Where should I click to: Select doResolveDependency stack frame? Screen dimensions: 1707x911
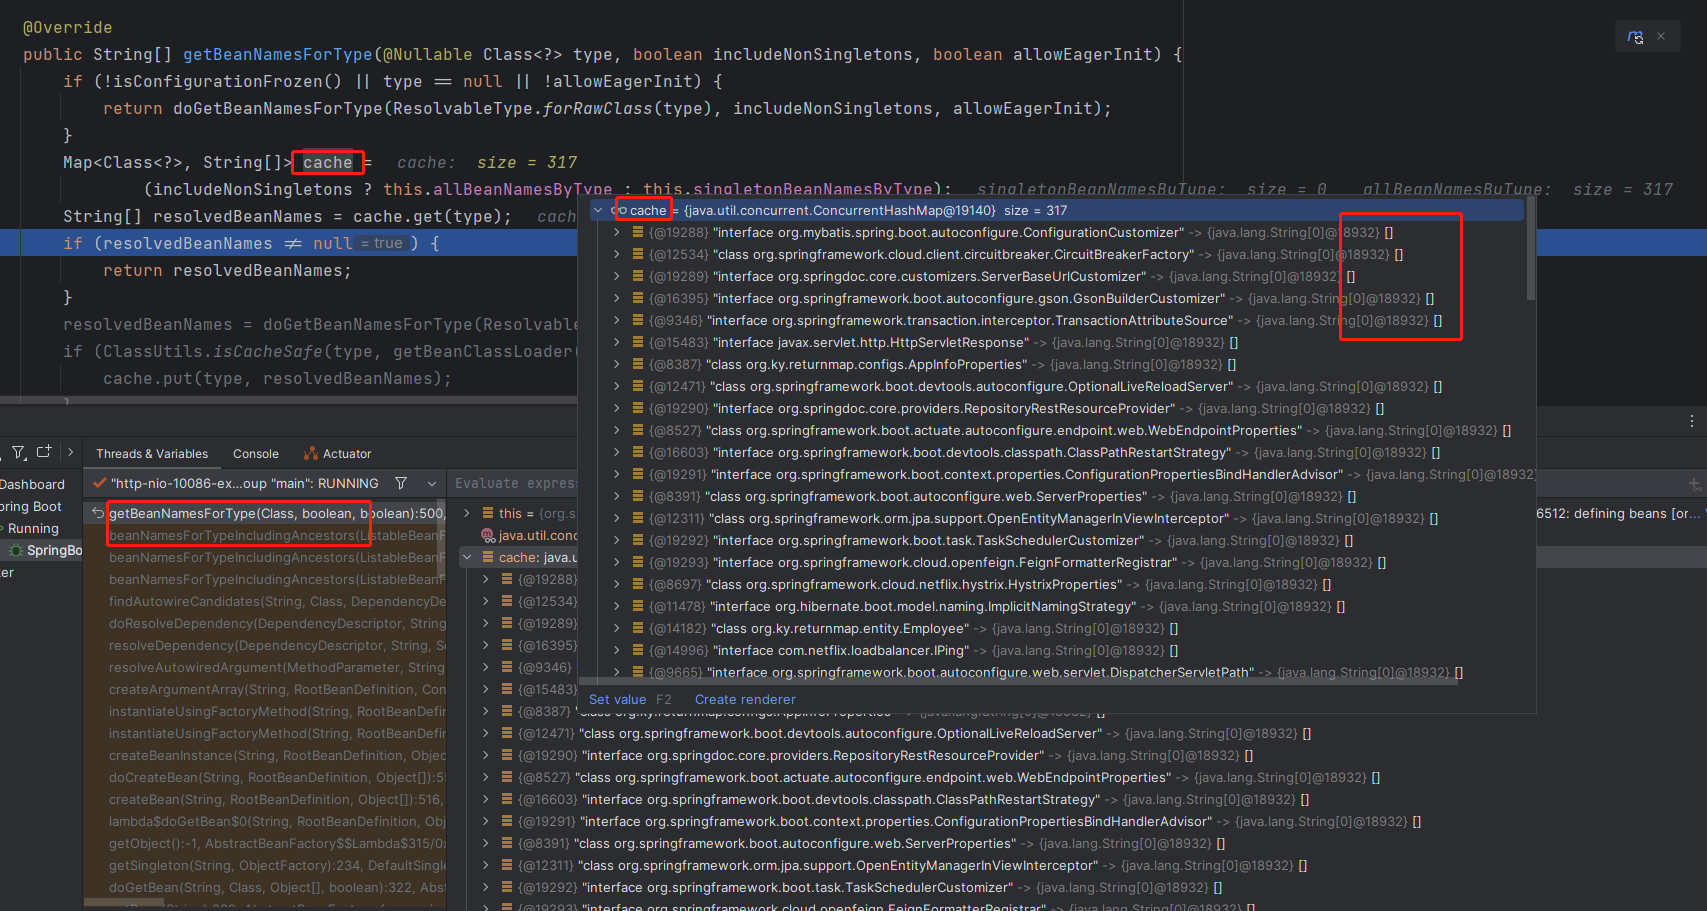coord(277,623)
